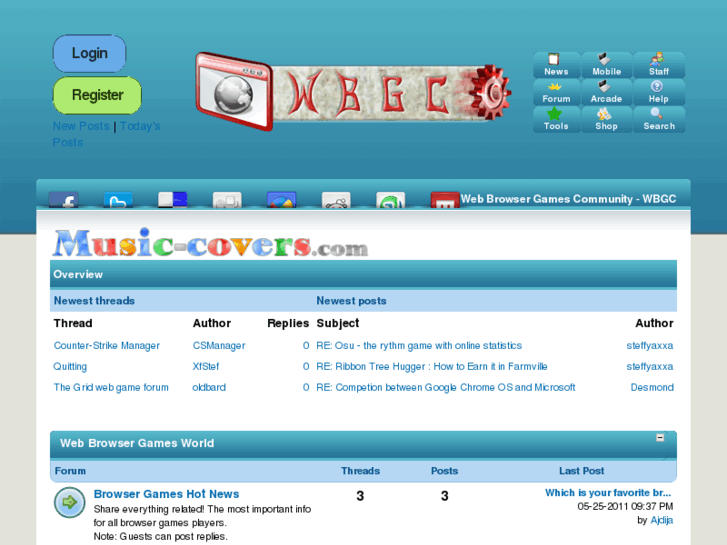The height and width of the screenshot is (545, 727).
Task: Open the Facebook share icon
Action: click(x=64, y=200)
